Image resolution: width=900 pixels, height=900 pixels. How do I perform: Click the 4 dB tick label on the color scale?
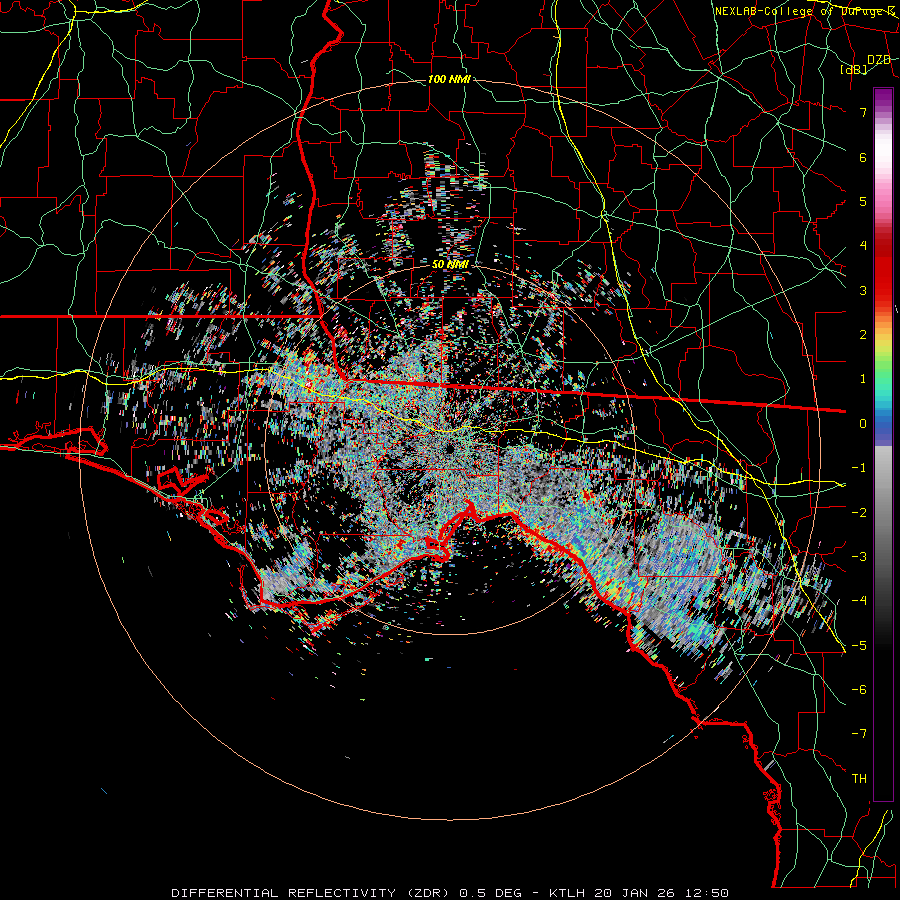(863, 246)
